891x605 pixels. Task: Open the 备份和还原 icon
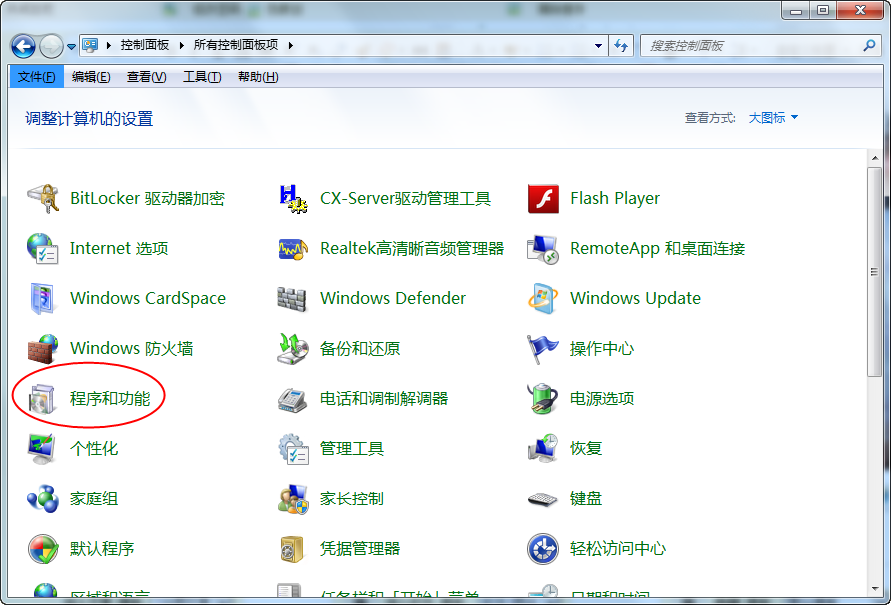tap(293, 348)
